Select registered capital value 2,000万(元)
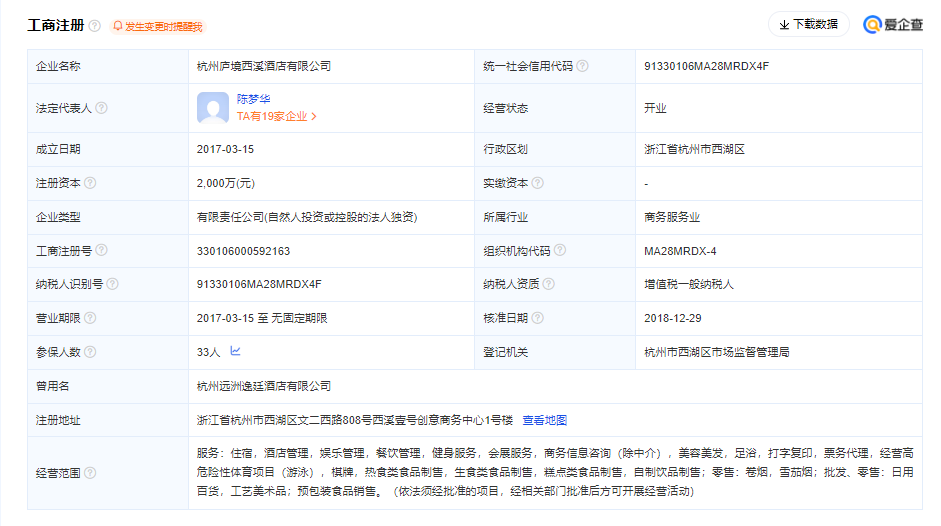941x526 pixels. click(226, 183)
